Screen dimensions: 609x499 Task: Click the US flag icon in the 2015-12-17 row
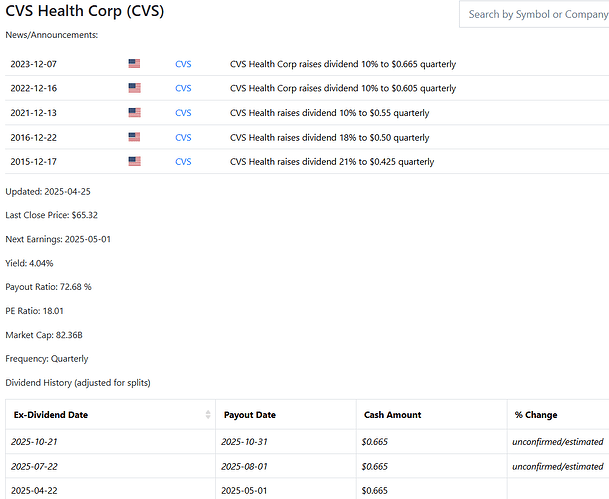134,161
